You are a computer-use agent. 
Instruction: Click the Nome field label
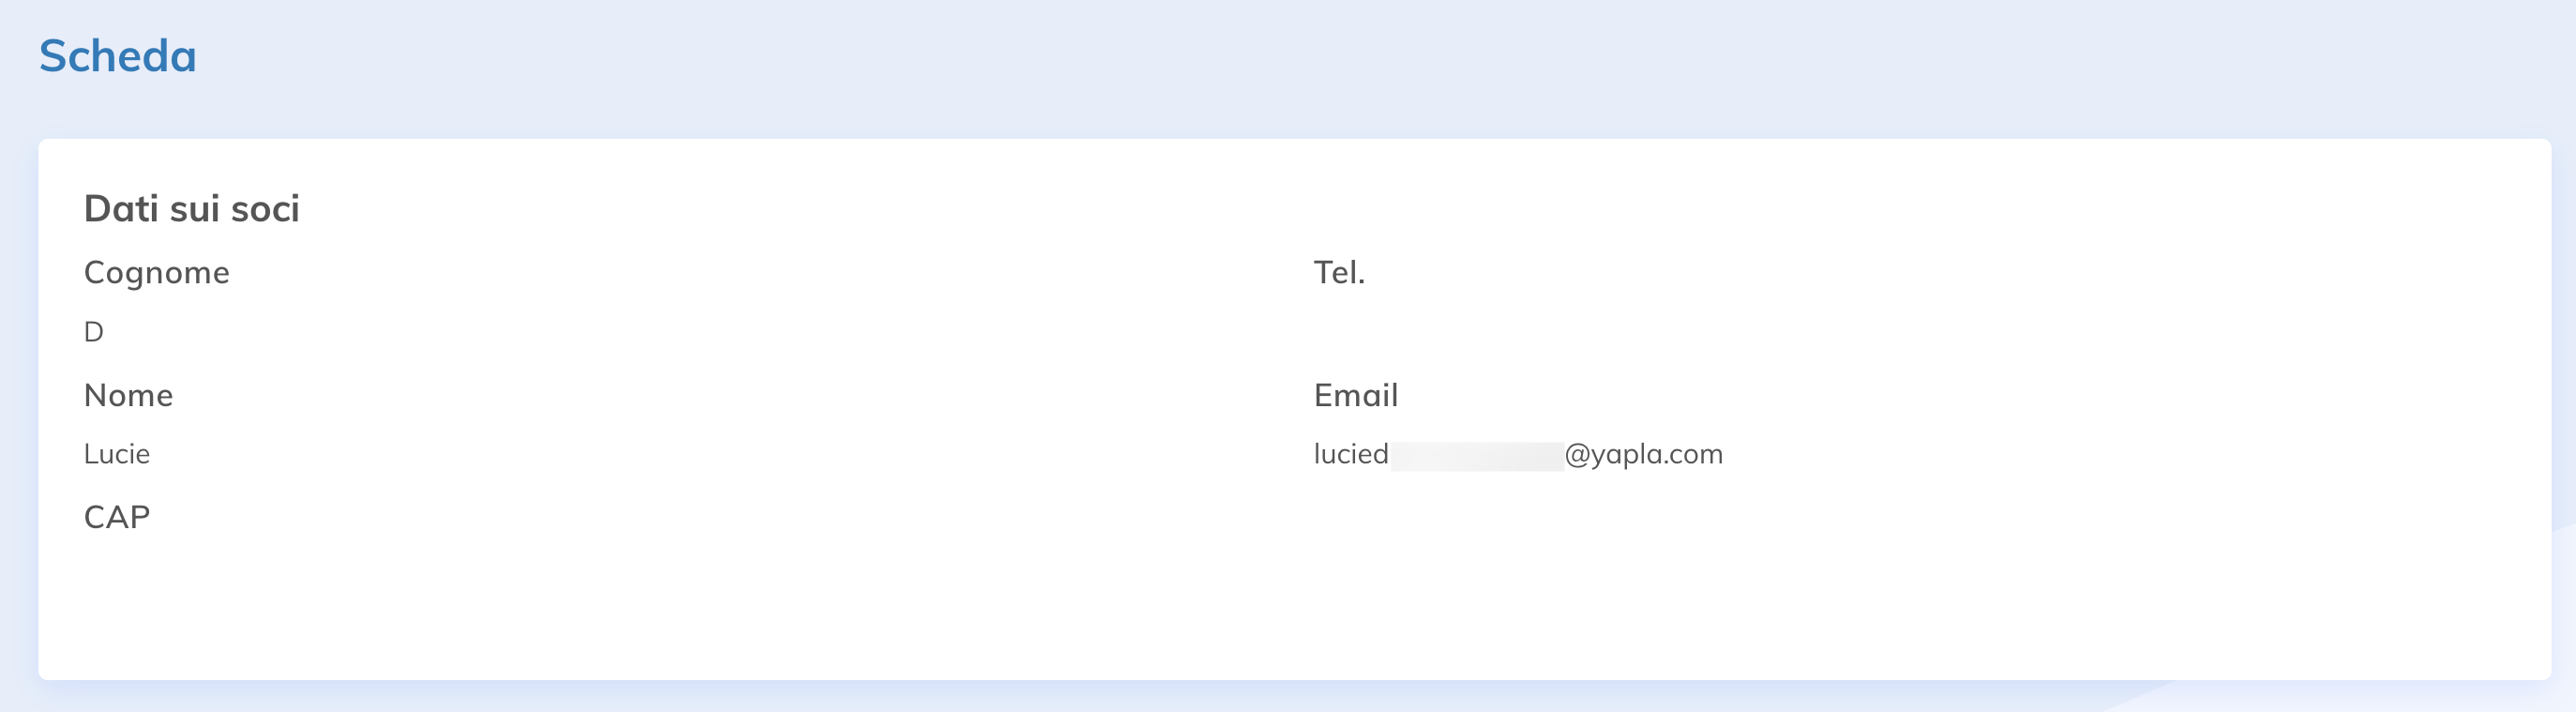pyautogui.click(x=128, y=395)
